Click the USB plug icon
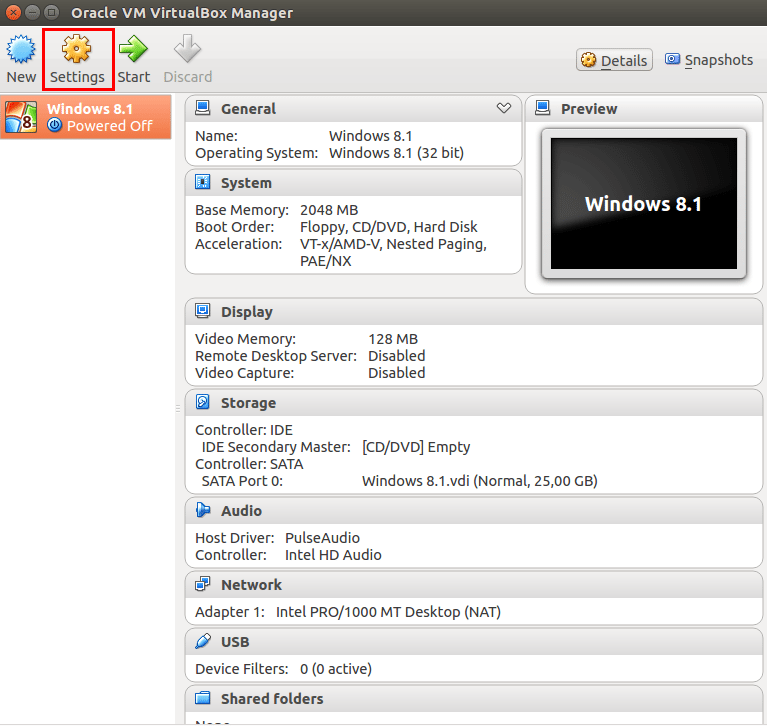 pos(203,641)
